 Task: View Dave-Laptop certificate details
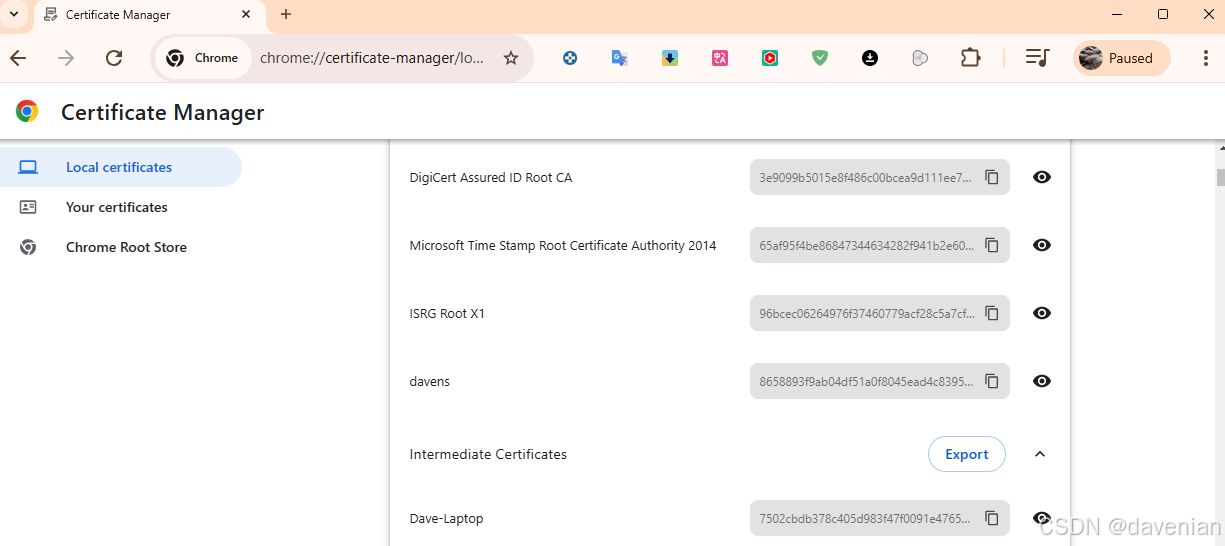[x=1042, y=518]
